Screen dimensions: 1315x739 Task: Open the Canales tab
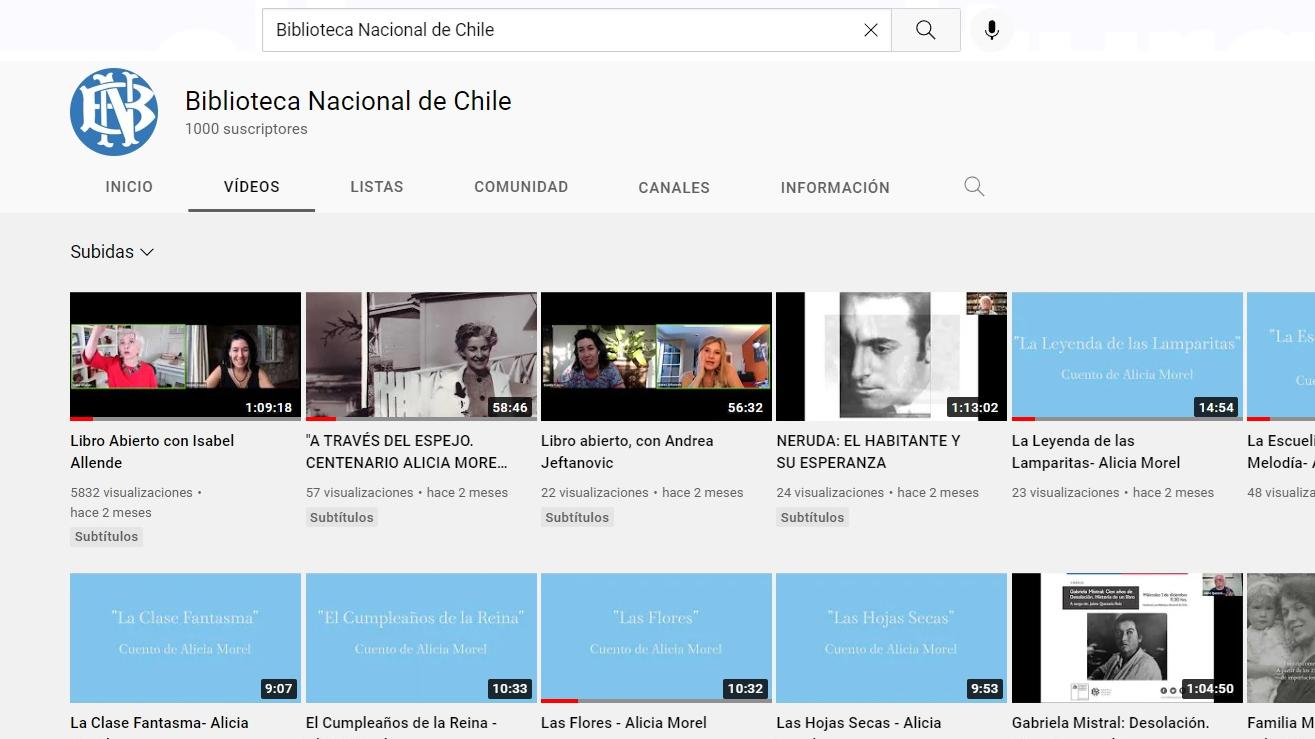[x=674, y=187]
